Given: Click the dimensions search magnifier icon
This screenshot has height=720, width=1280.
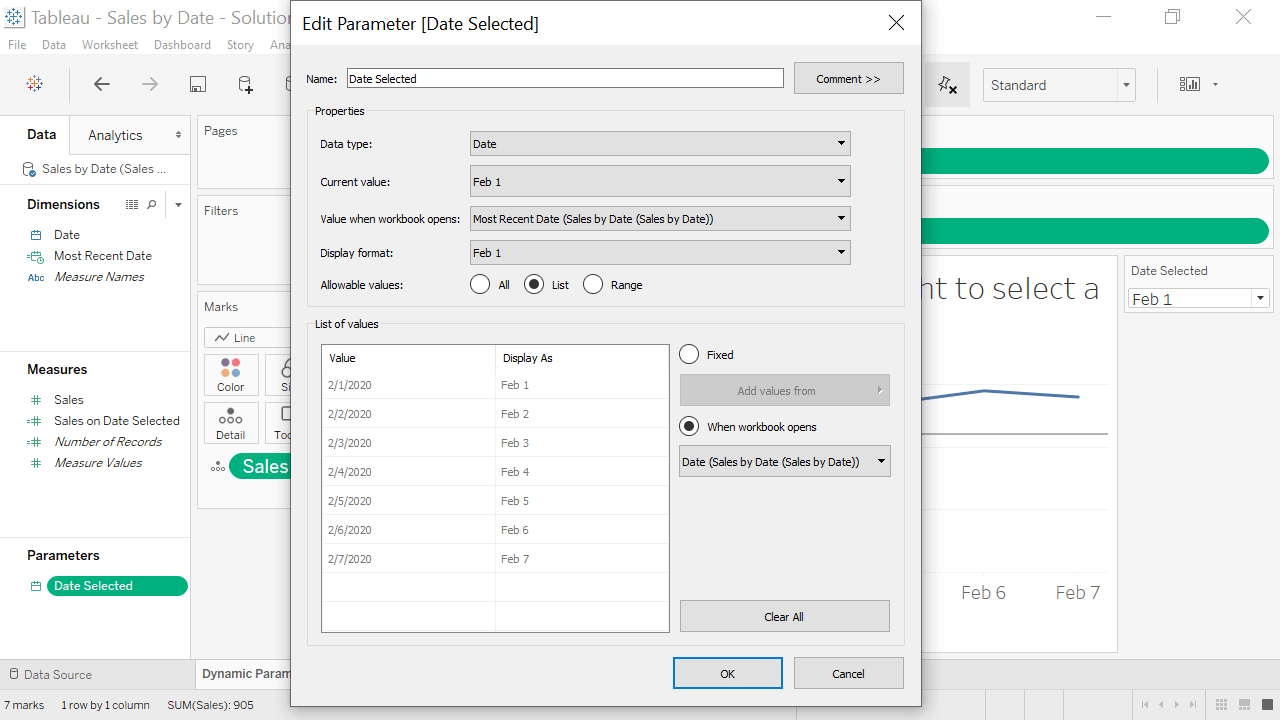Looking at the screenshot, I should 152,204.
